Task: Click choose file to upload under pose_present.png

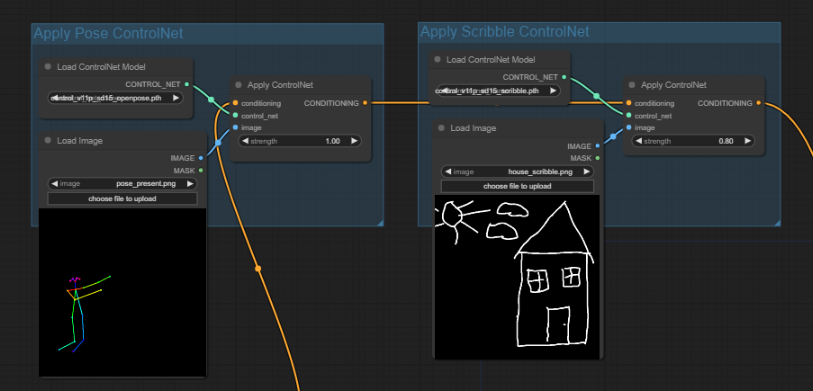Action: [122, 199]
